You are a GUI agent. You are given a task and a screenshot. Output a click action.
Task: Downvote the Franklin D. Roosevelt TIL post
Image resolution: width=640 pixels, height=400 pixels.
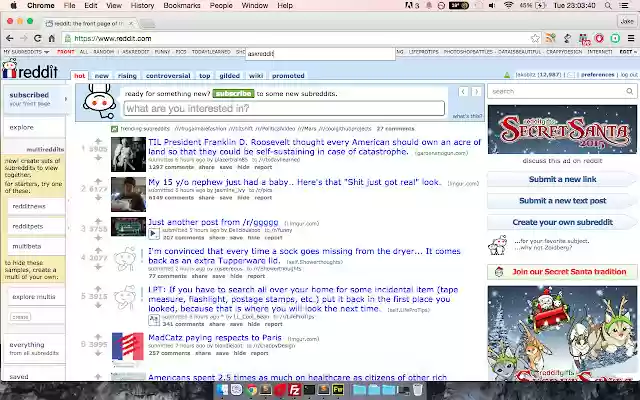(x=98, y=158)
